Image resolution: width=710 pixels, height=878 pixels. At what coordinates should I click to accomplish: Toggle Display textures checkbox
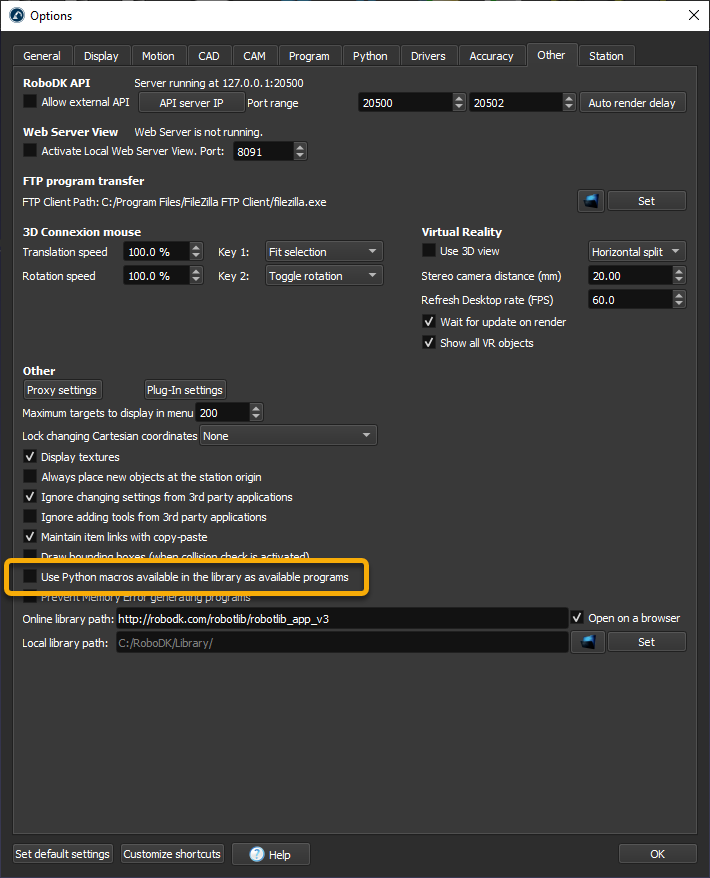click(30, 457)
